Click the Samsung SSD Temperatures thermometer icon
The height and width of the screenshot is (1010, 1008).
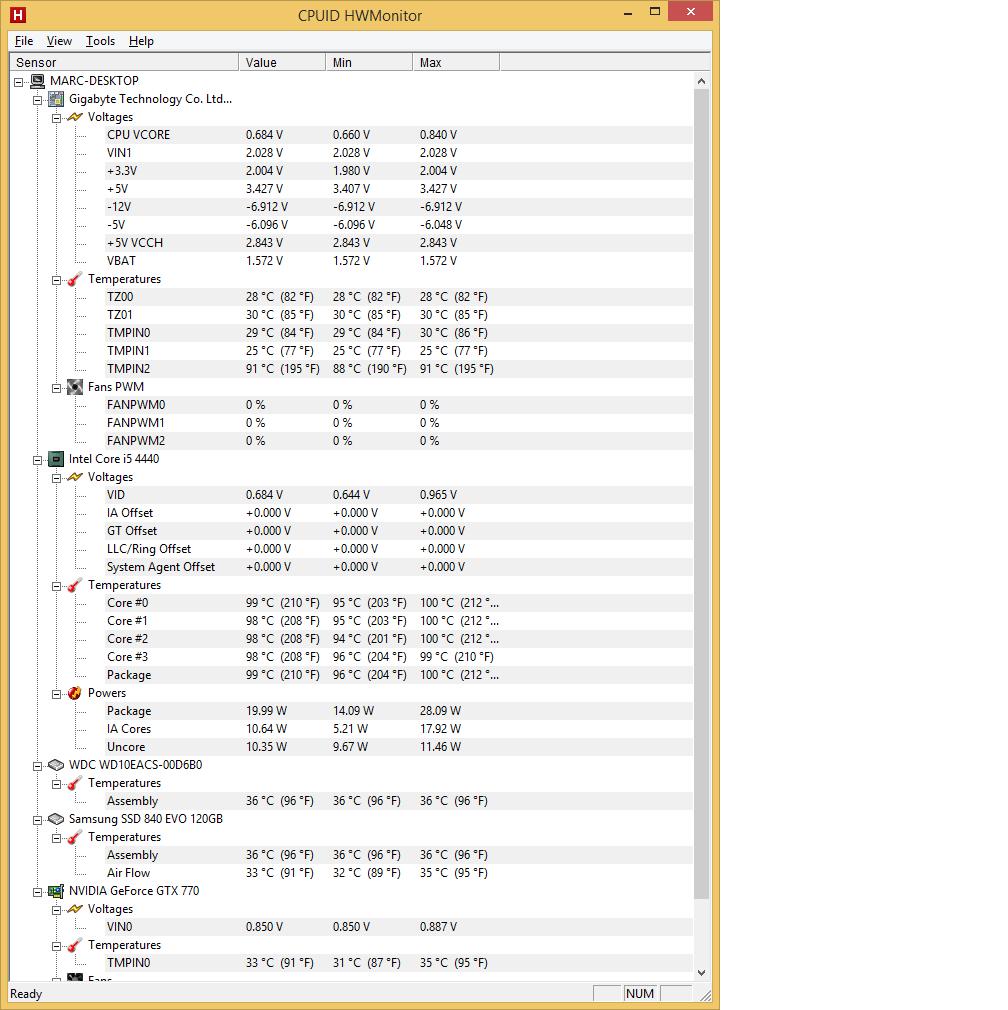click(x=75, y=837)
